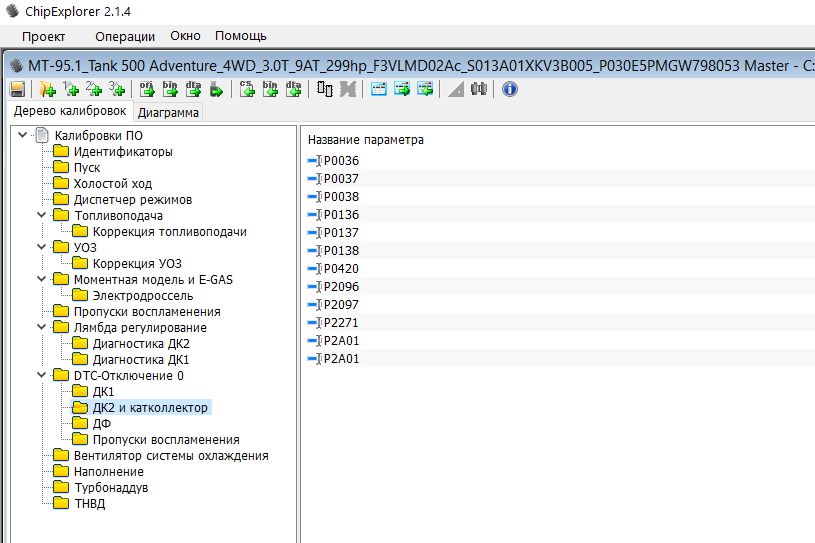
Task: Click the binoculars search icon
Action: [478, 89]
